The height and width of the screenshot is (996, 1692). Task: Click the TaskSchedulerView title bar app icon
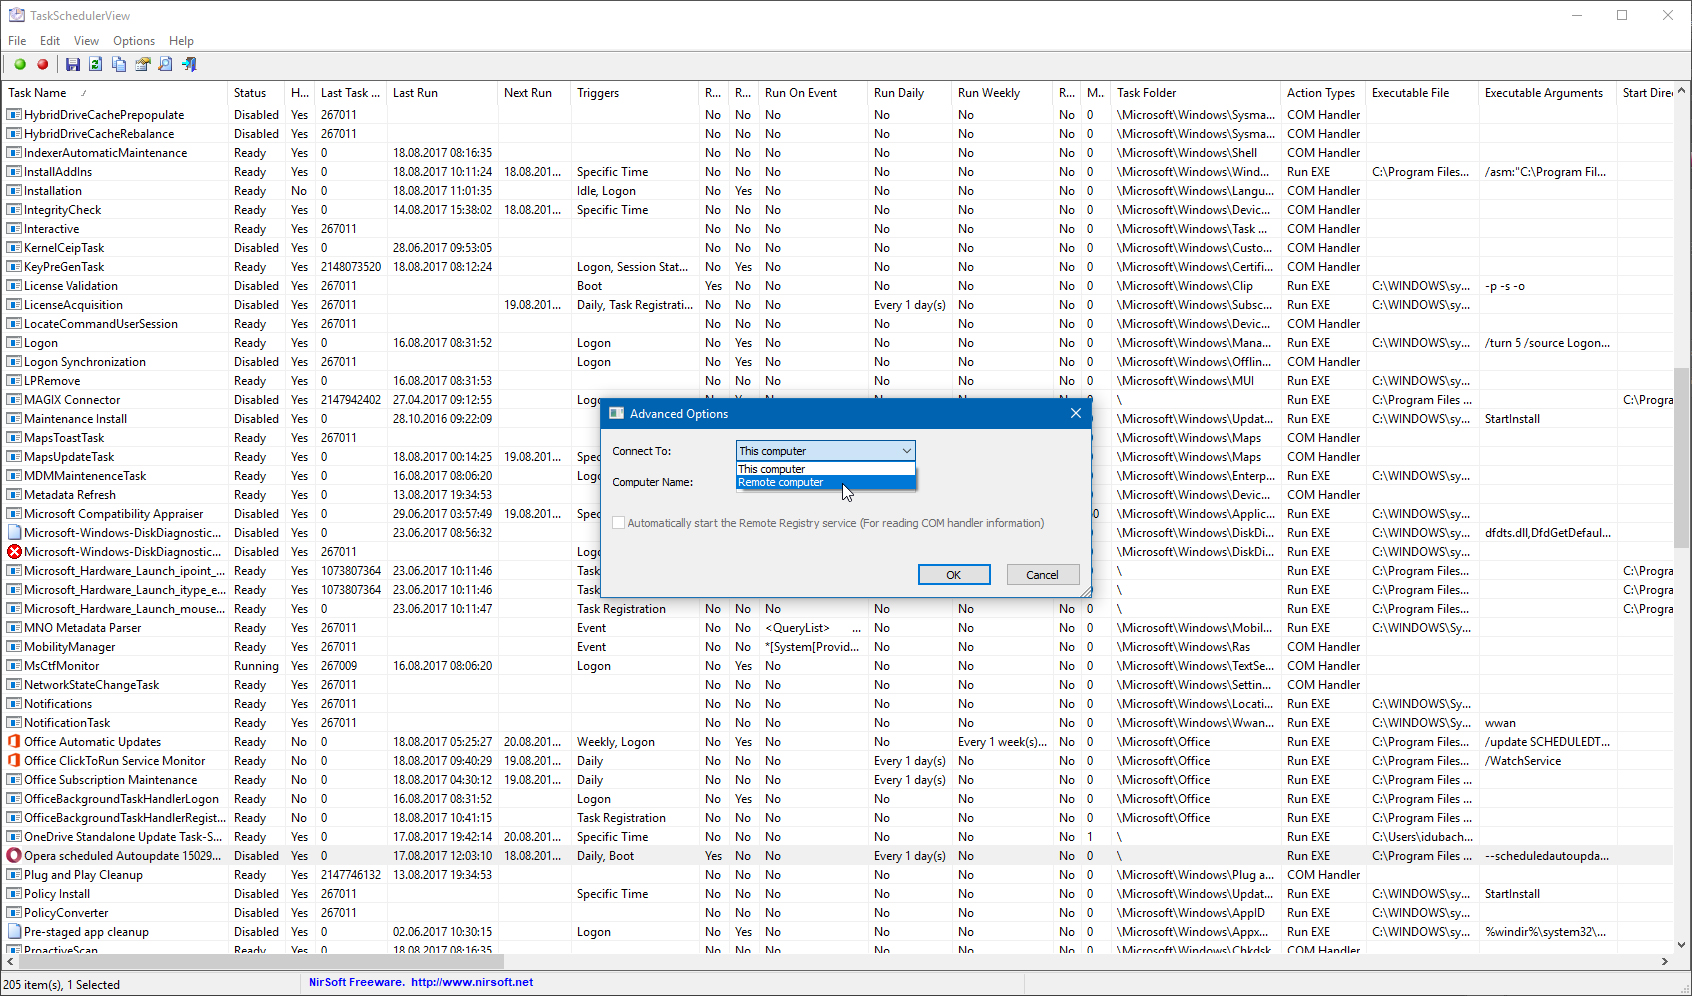[16, 15]
